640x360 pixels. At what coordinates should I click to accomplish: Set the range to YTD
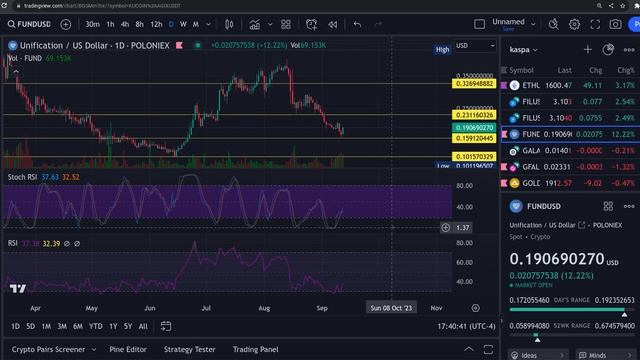point(96,326)
